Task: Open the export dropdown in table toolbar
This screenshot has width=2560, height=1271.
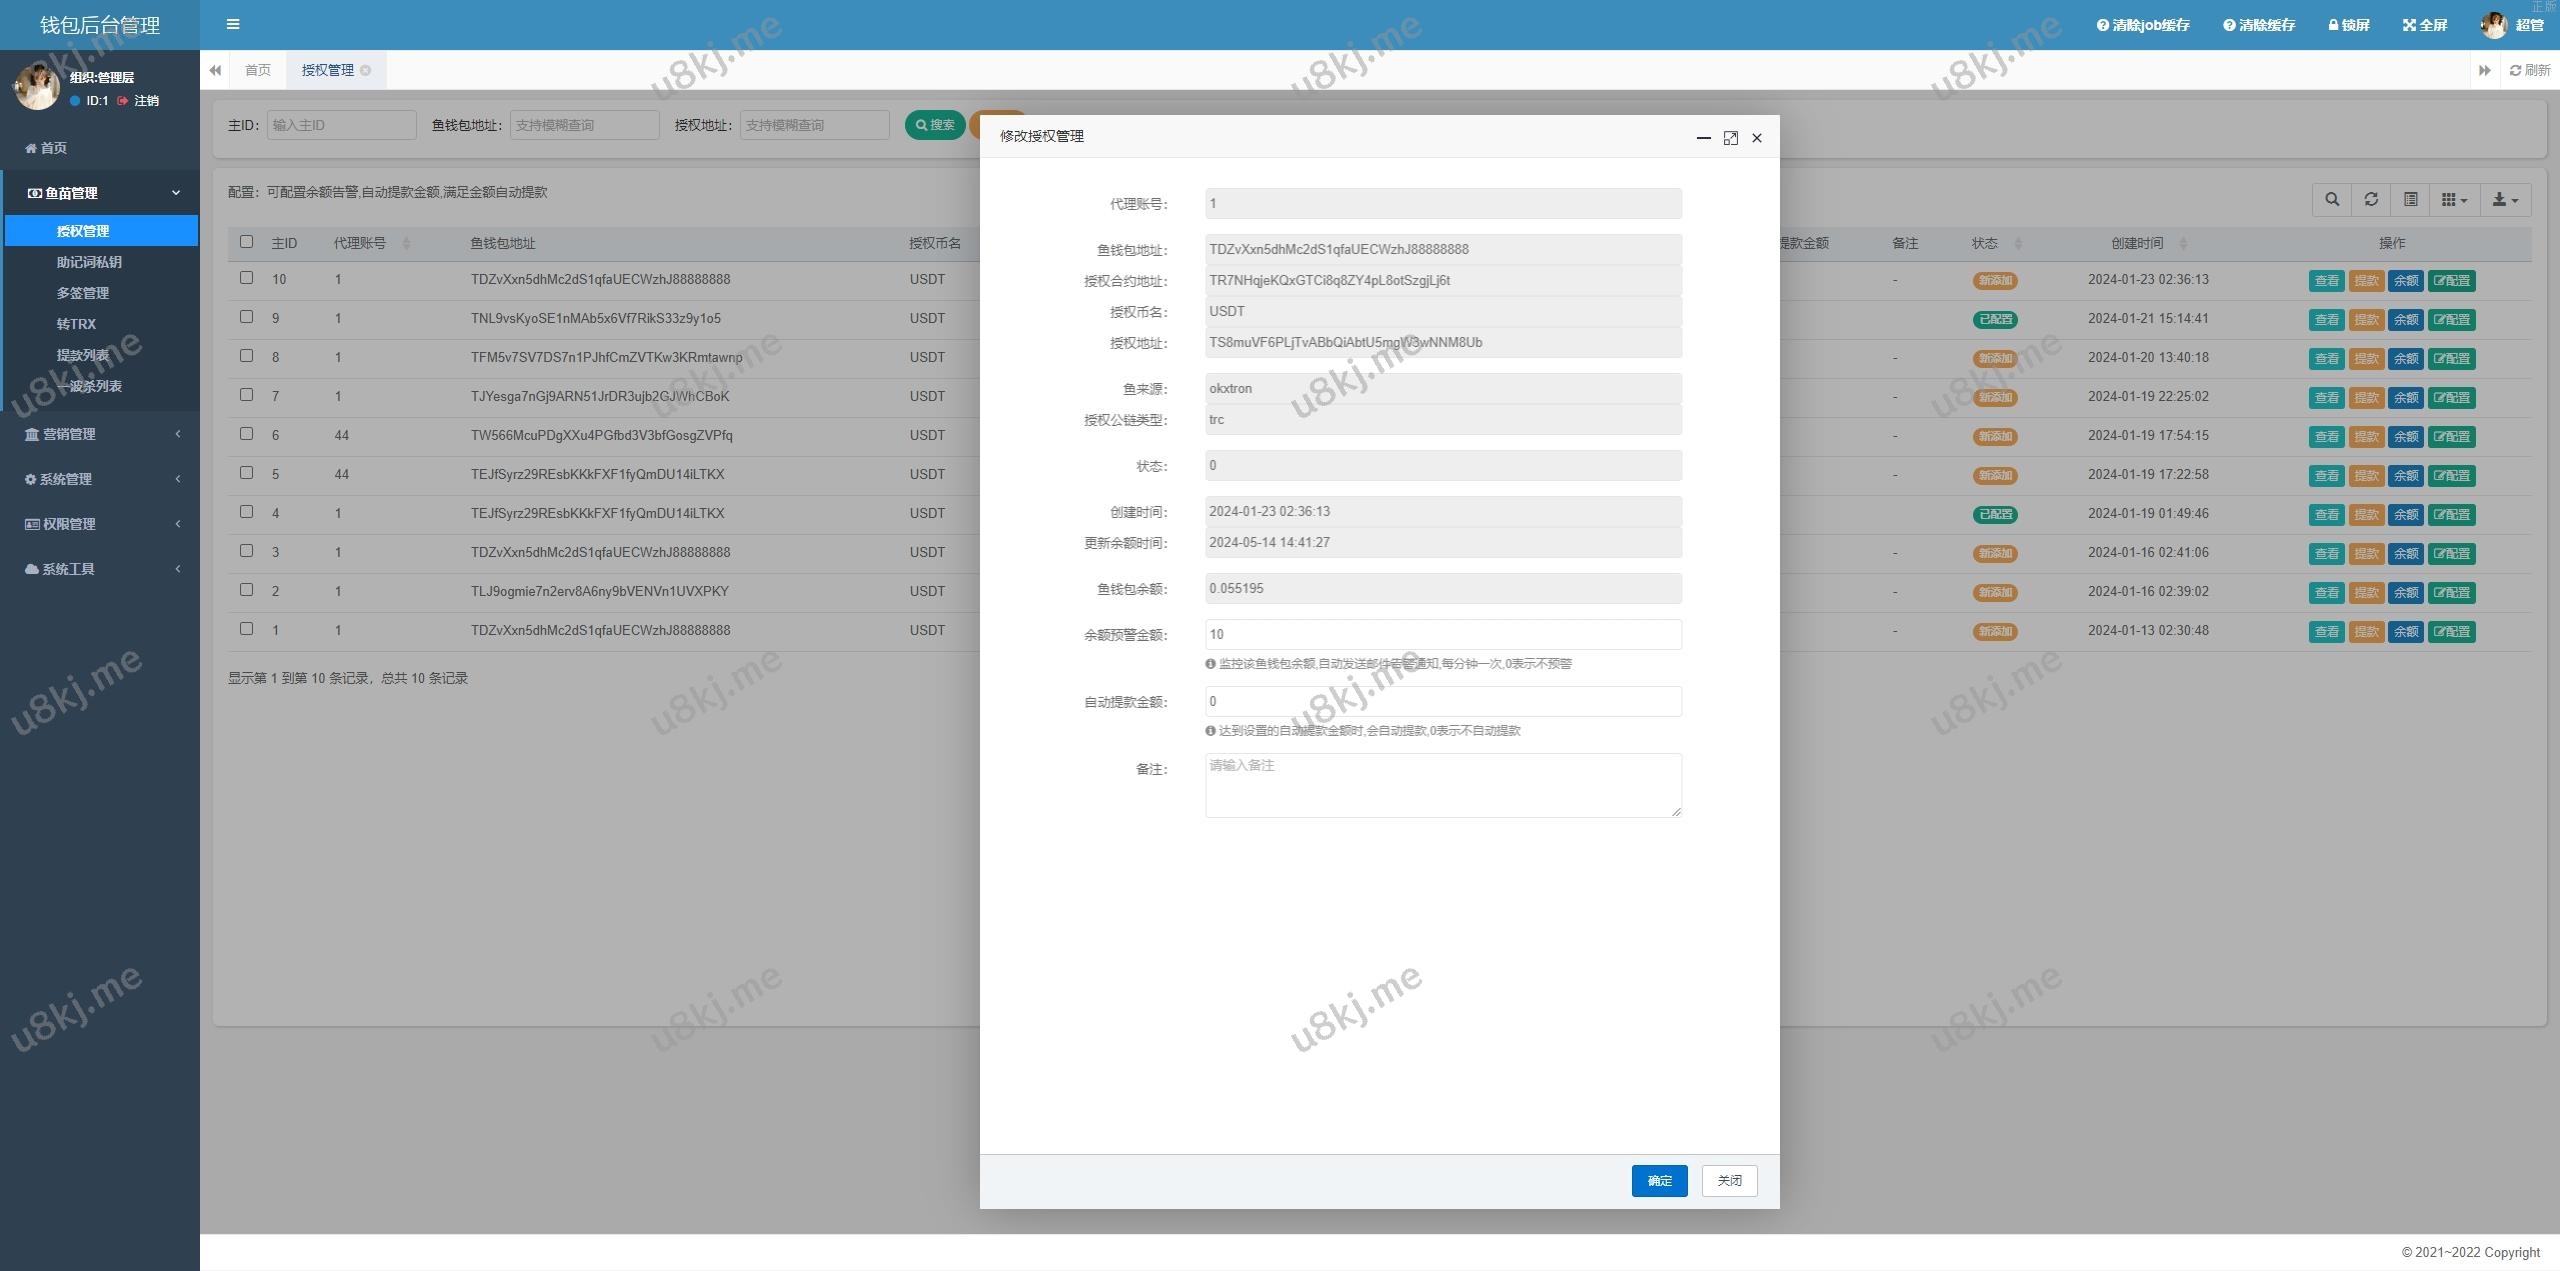Action: [2505, 199]
